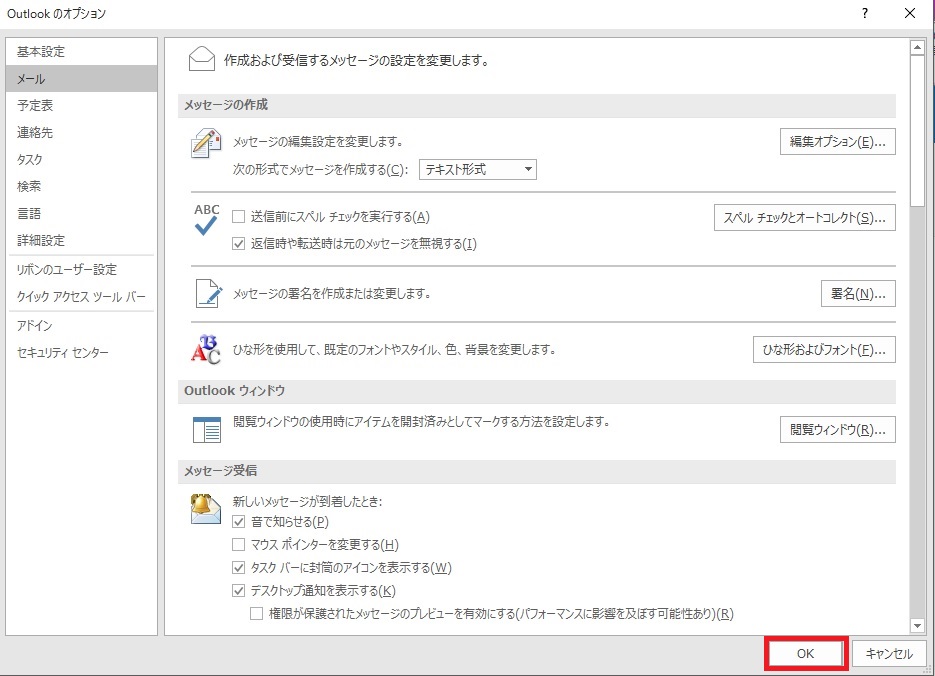This screenshot has height=676, width=935.
Task: Click the new mail bell envelope icon
Action: coord(206,508)
